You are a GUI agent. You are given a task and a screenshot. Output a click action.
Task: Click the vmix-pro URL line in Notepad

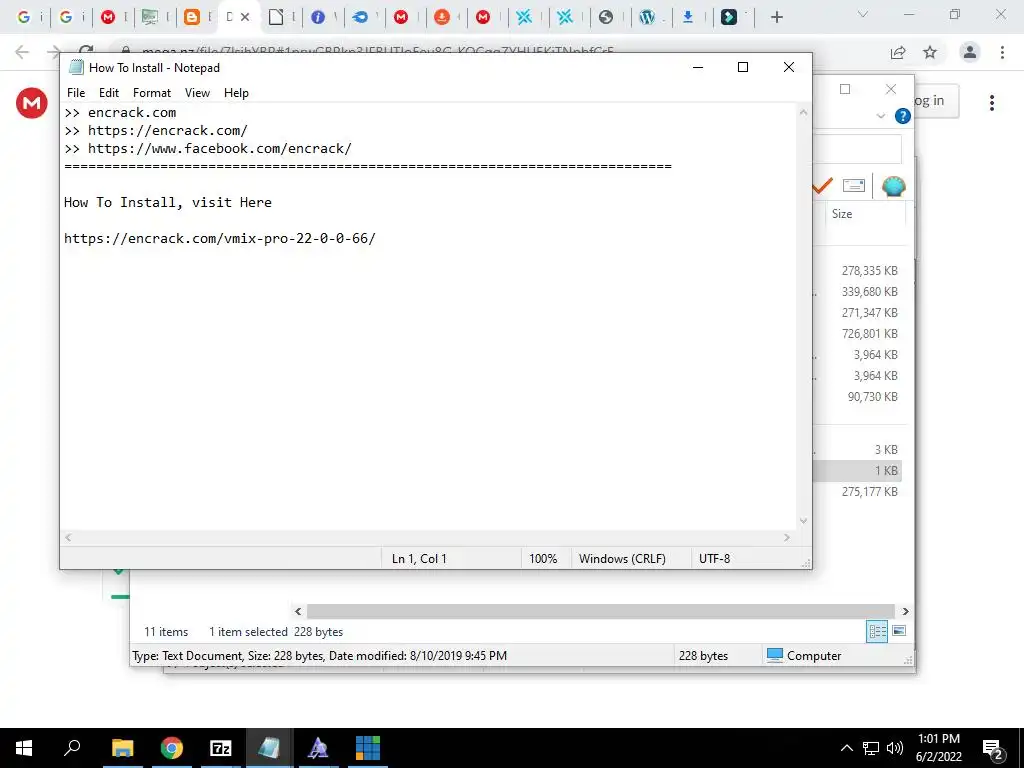point(219,238)
